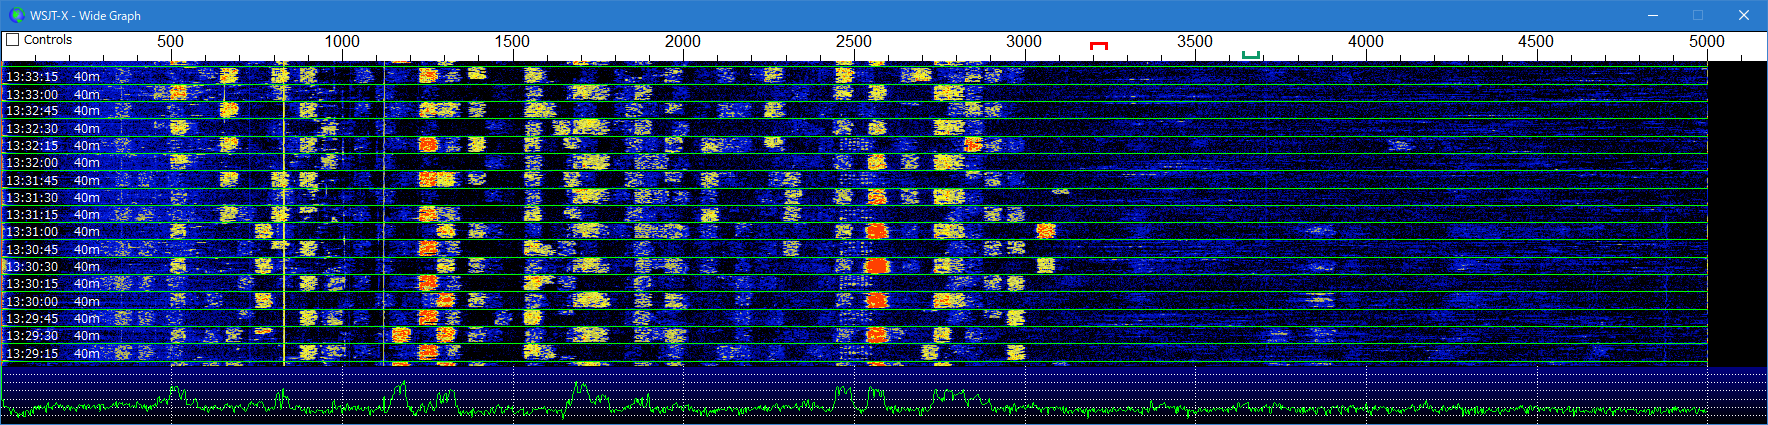Click the WSJT-X app icon in title bar
Viewport: 1768px width, 425px height.
coord(16,15)
